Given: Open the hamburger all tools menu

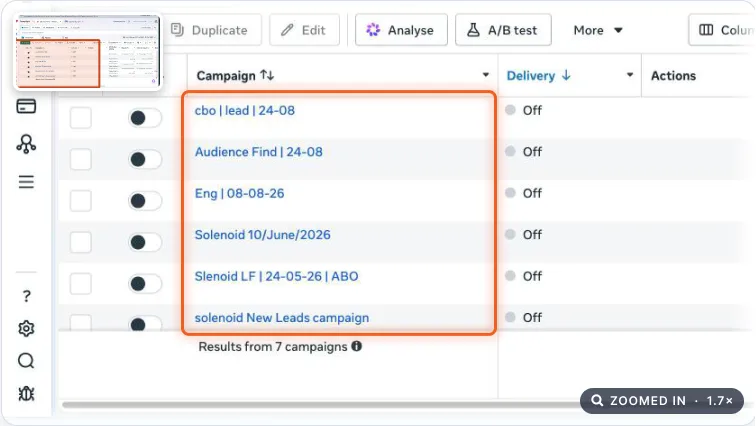Looking at the screenshot, I should point(26,182).
